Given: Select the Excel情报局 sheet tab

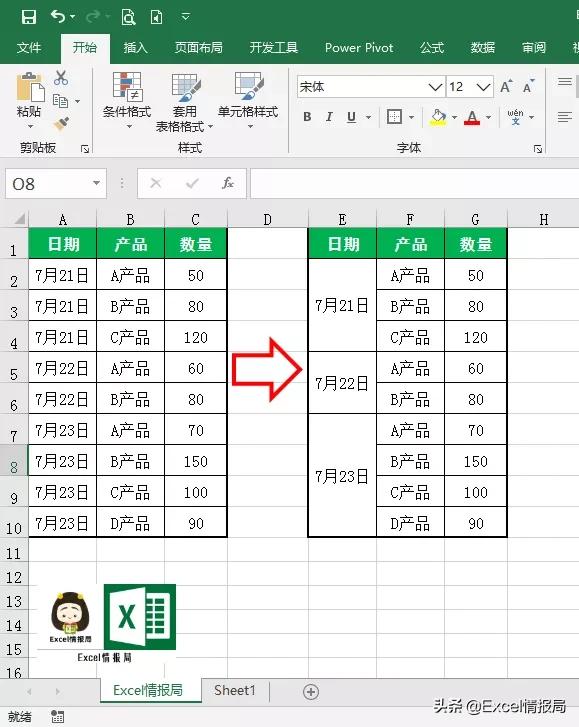Looking at the screenshot, I should [x=148, y=690].
